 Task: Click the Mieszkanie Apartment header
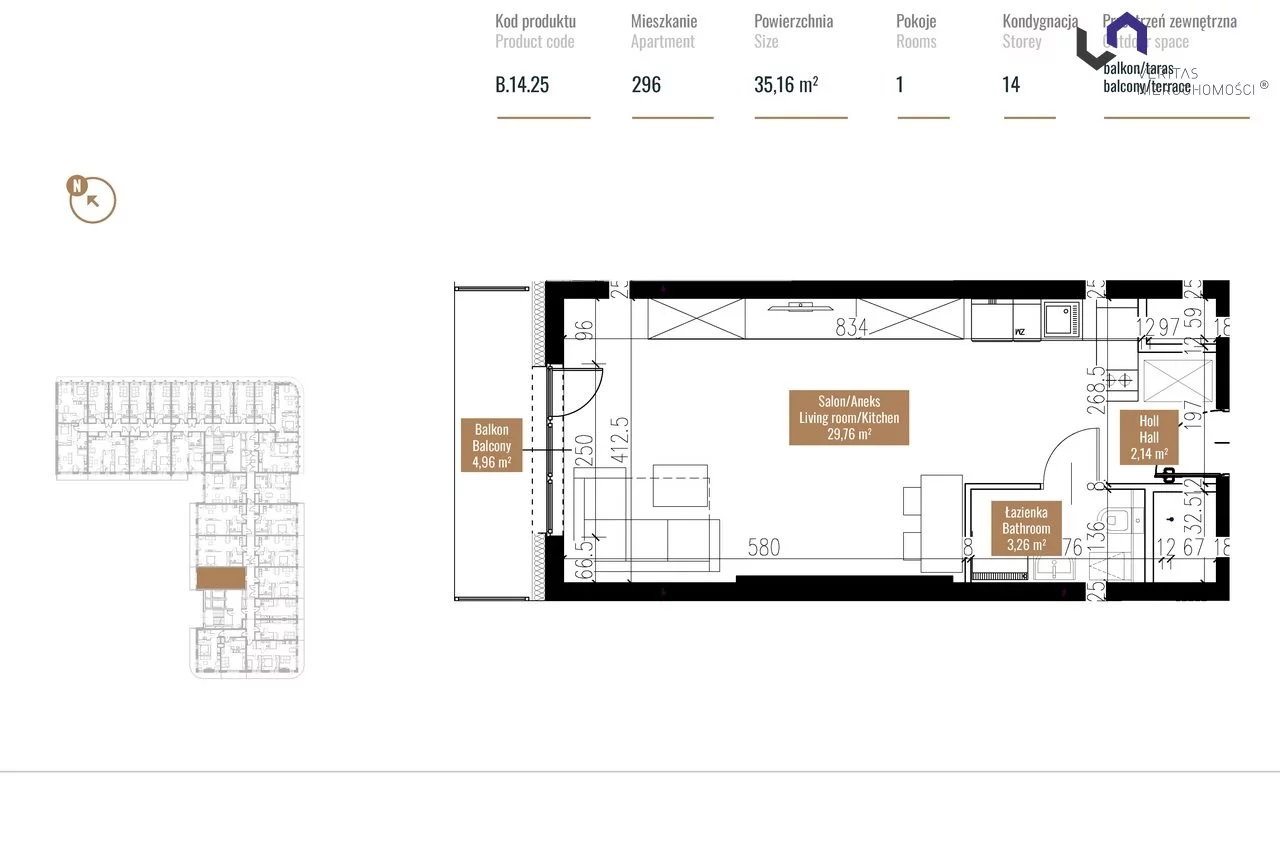coord(664,31)
